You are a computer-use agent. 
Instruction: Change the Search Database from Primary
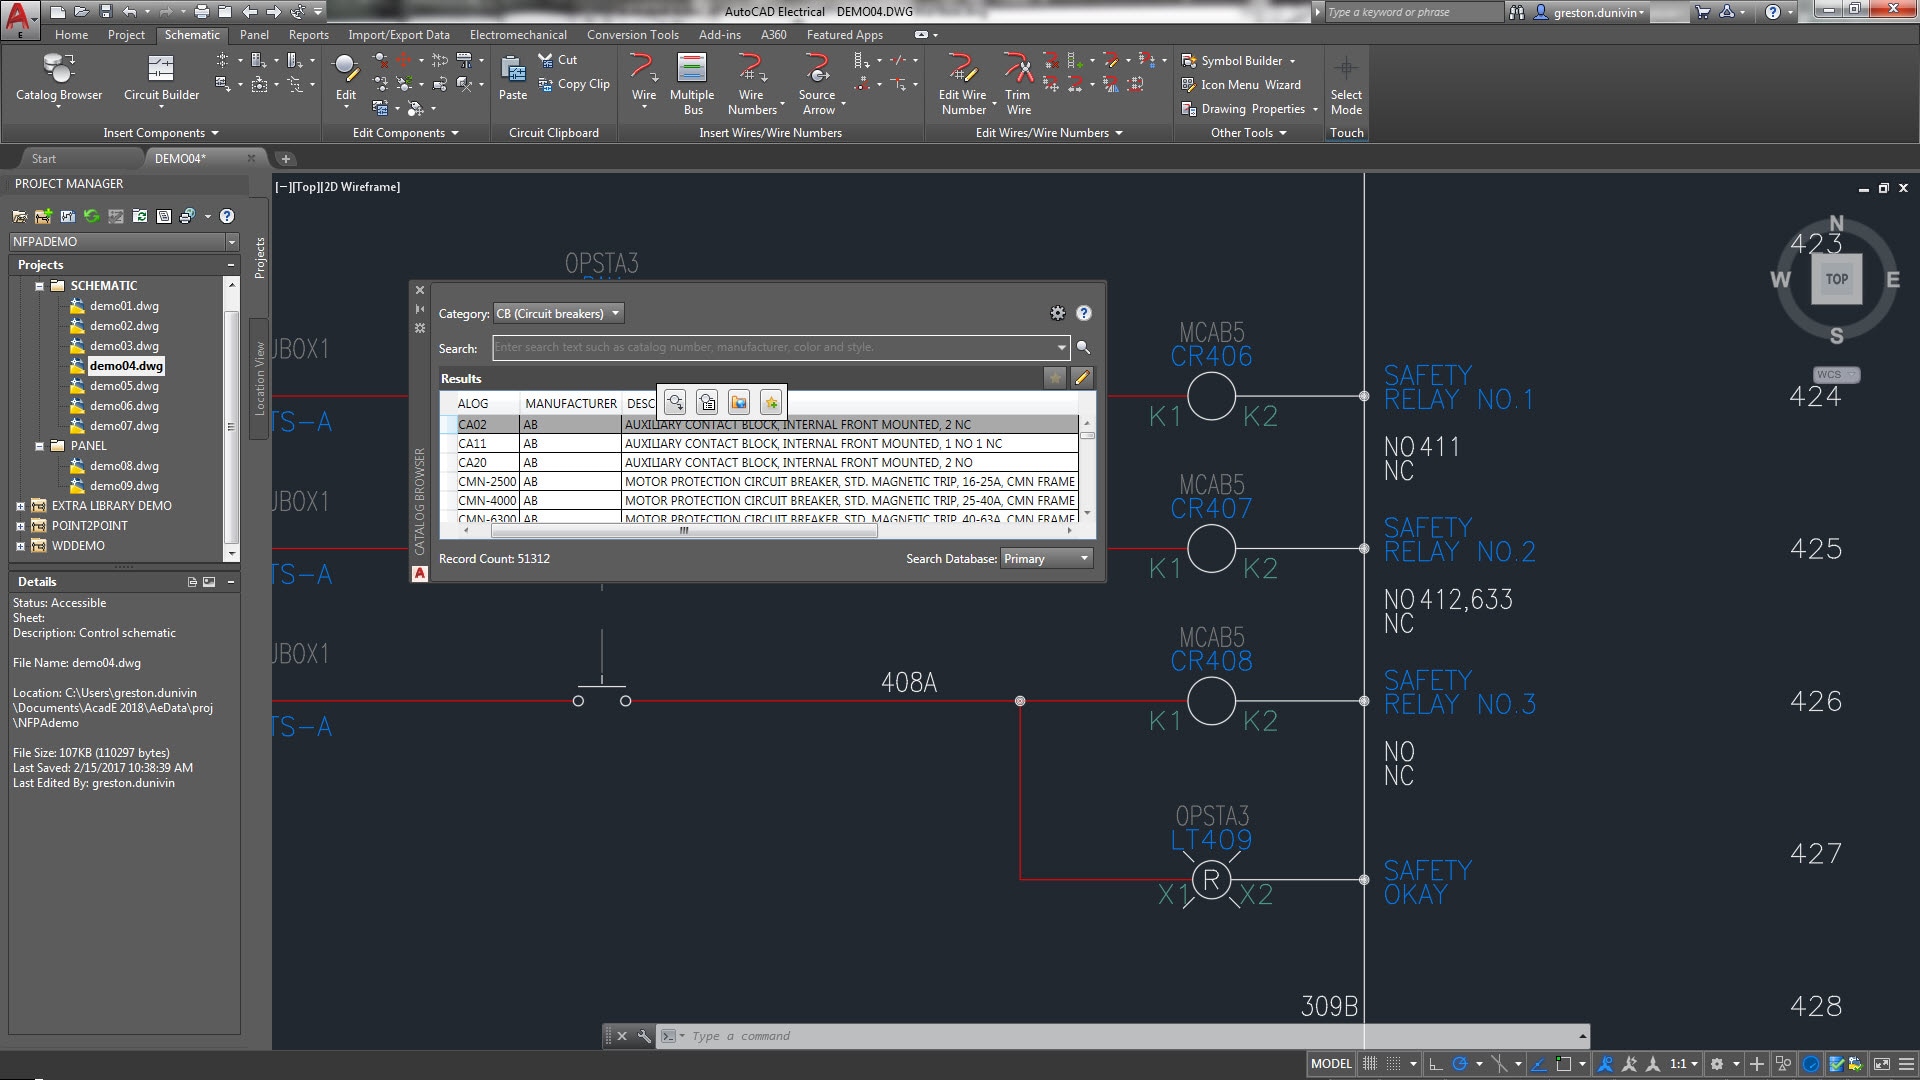pyautogui.click(x=1084, y=558)
